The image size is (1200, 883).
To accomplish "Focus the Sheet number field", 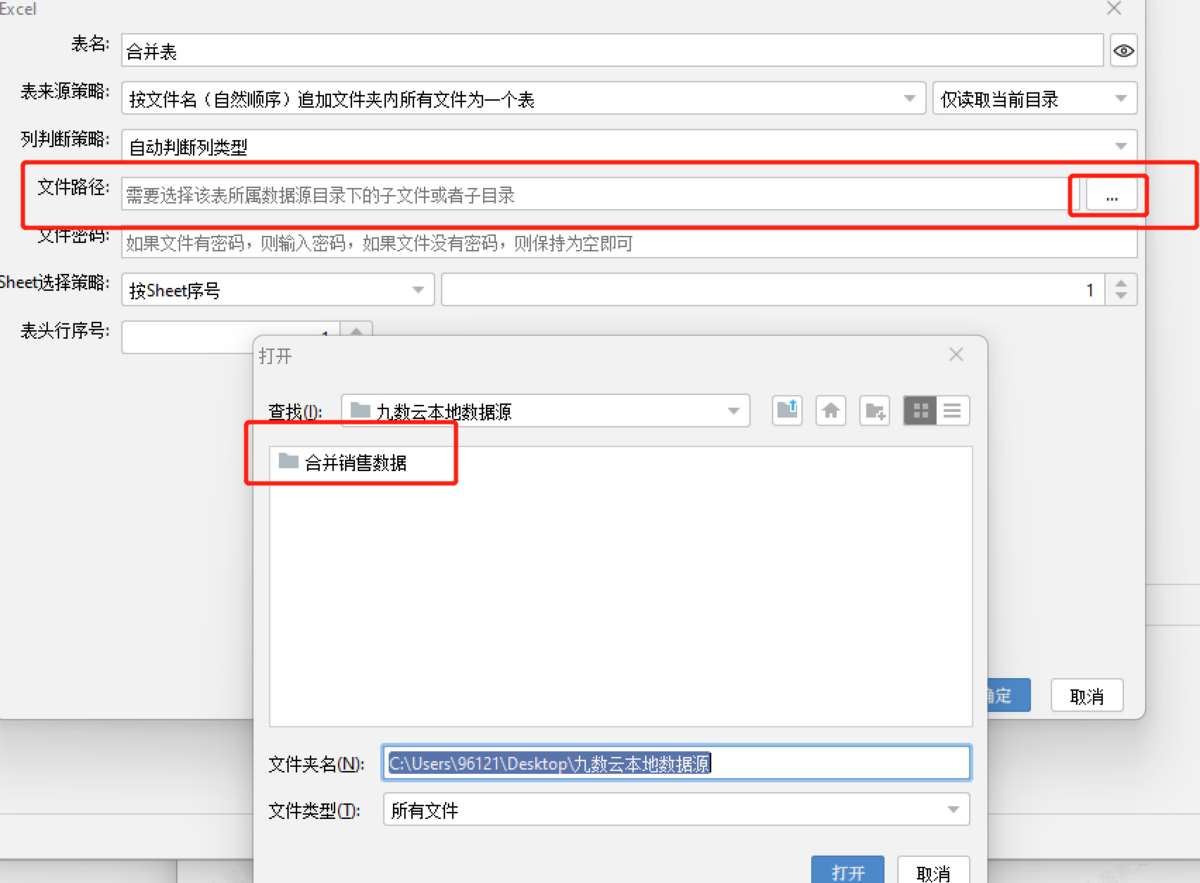I will click(x=773, y=290).
